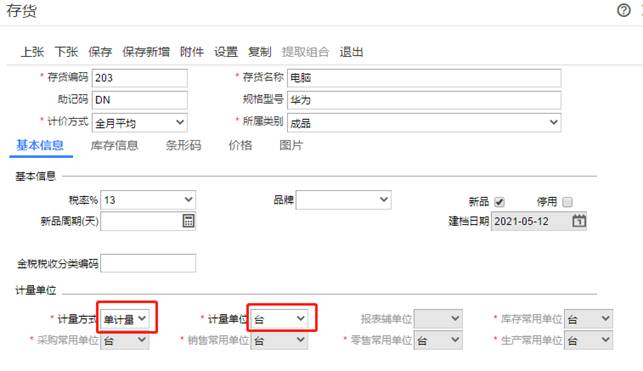Open the calendar icon for 建档日期
This screenshot has width=643, height=371.
[x=579, y=221]
